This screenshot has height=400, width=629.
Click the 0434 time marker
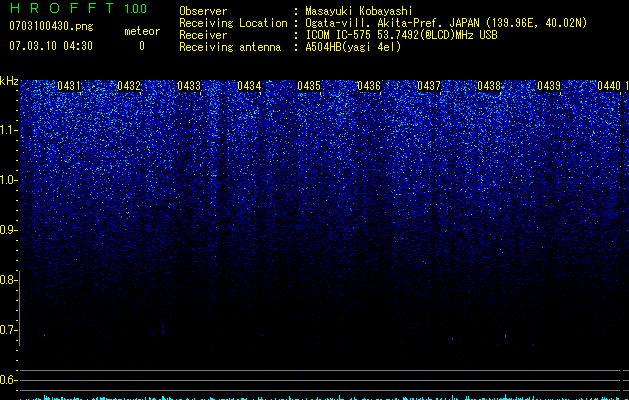click(x=249, y=86)
